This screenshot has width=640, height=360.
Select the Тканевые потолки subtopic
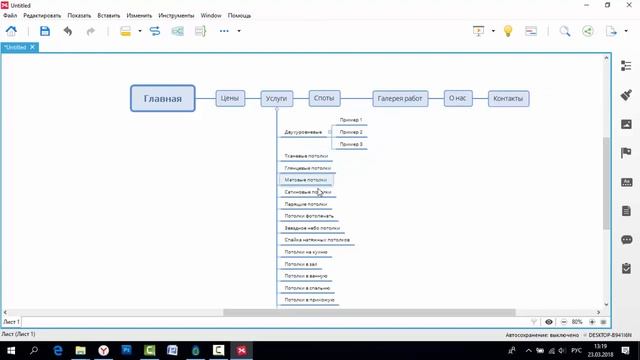click(x=306, y=156)
